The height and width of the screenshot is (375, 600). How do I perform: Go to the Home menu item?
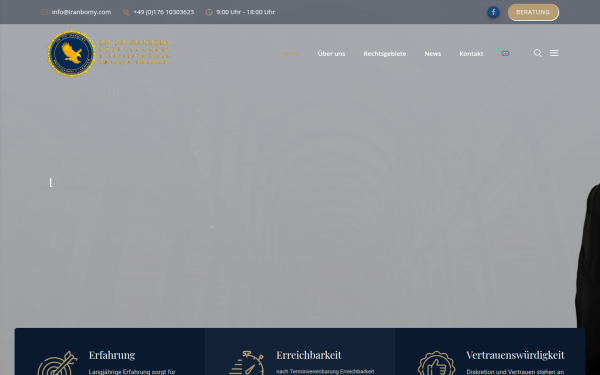coord(290,54)
